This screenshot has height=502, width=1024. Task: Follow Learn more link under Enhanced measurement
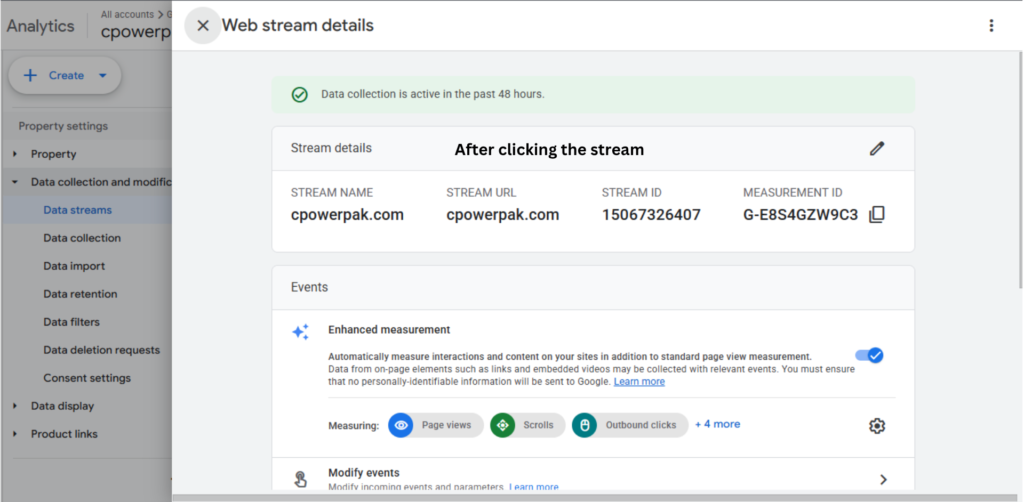point(639,382)
